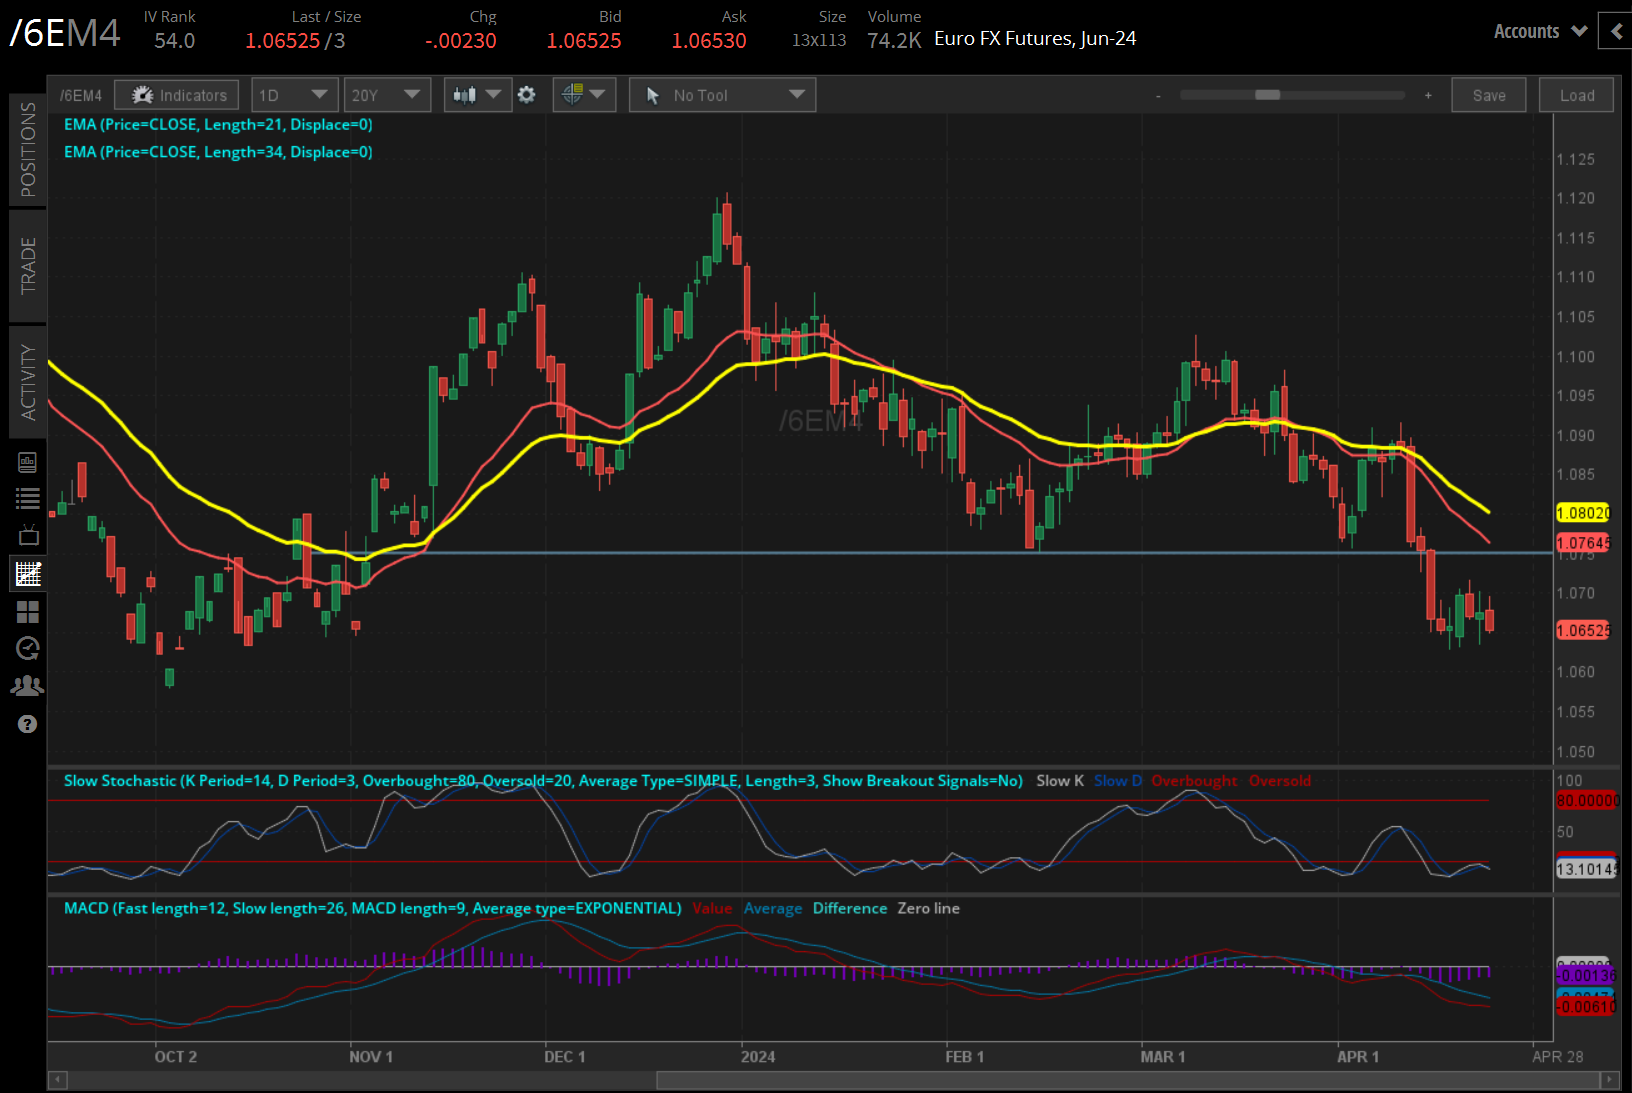Viewport: 1632px width, 1093px height.
Task: Click the chart zoom slider handle
Action: pyautogui.click(x=1267, y=95)
